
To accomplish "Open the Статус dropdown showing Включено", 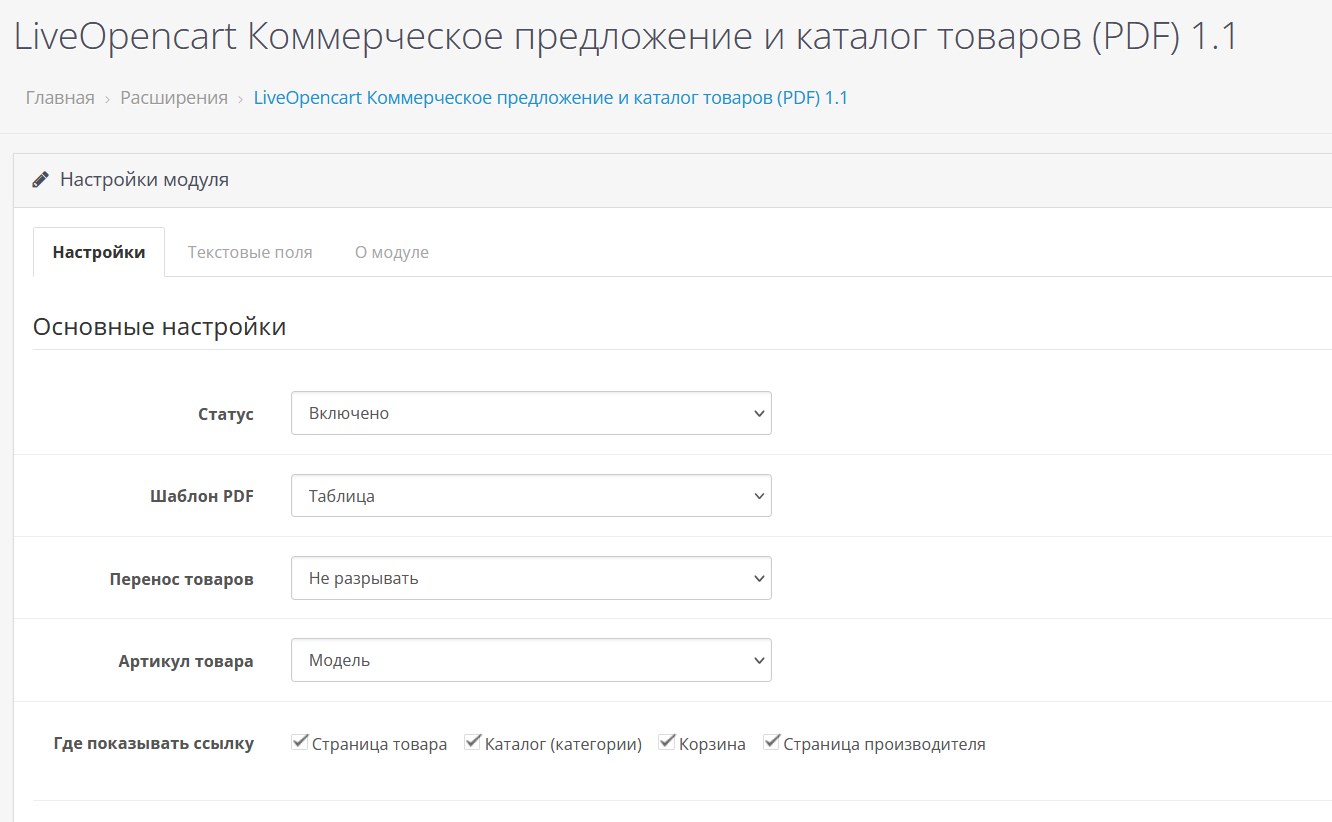I will [531, 413].
